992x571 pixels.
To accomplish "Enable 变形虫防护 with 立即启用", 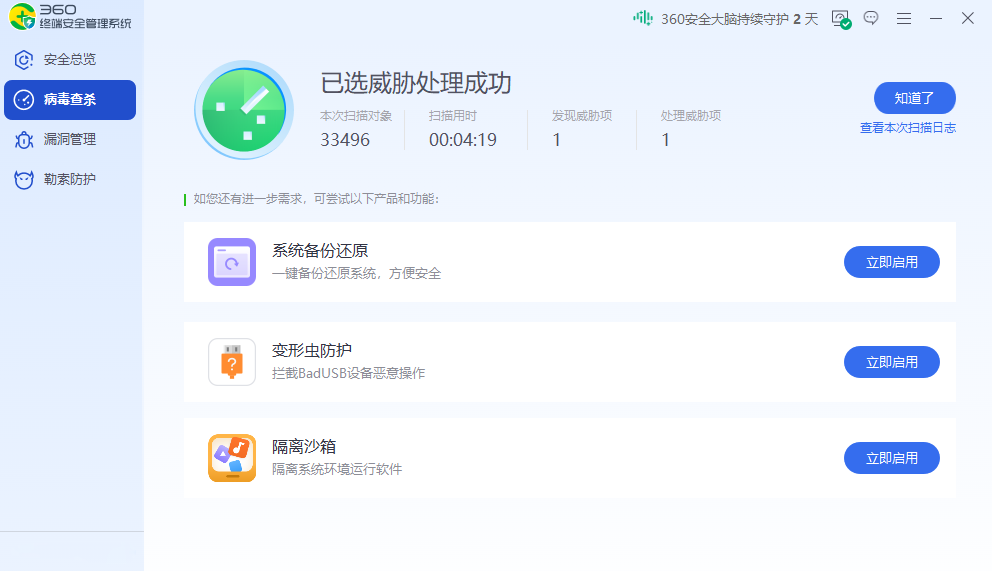I will 891,362.
